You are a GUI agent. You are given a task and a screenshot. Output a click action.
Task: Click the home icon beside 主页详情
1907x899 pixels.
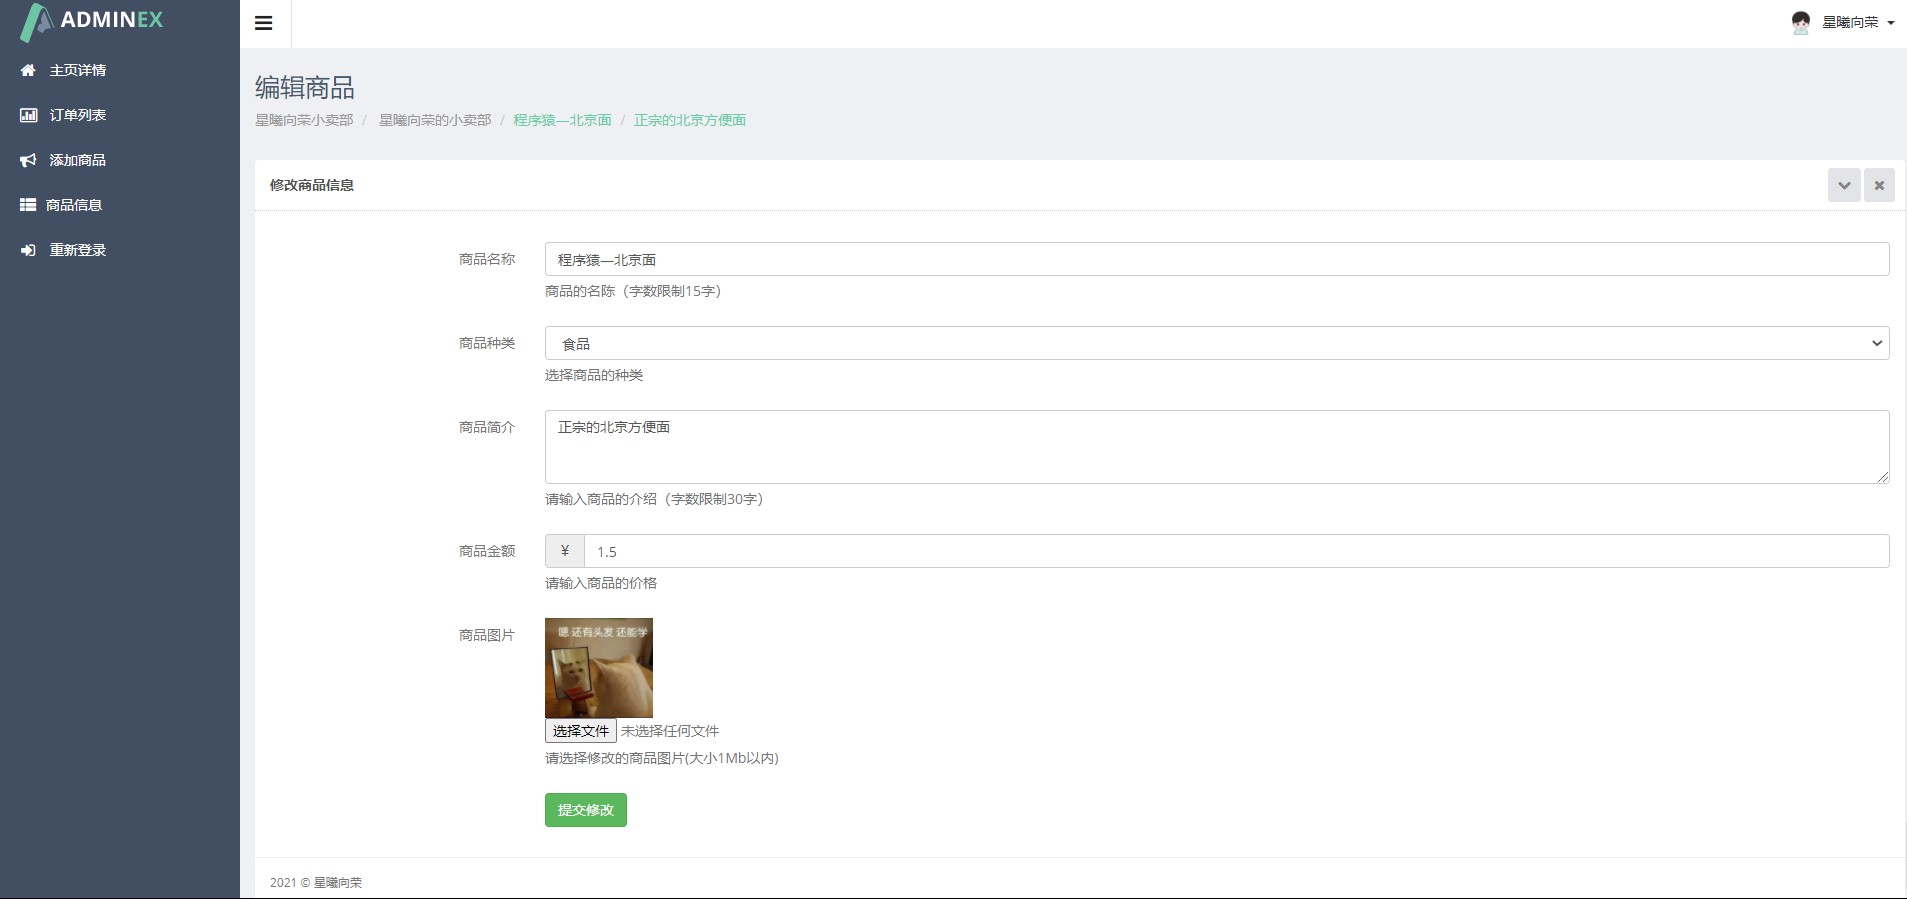tap(28, 70)
